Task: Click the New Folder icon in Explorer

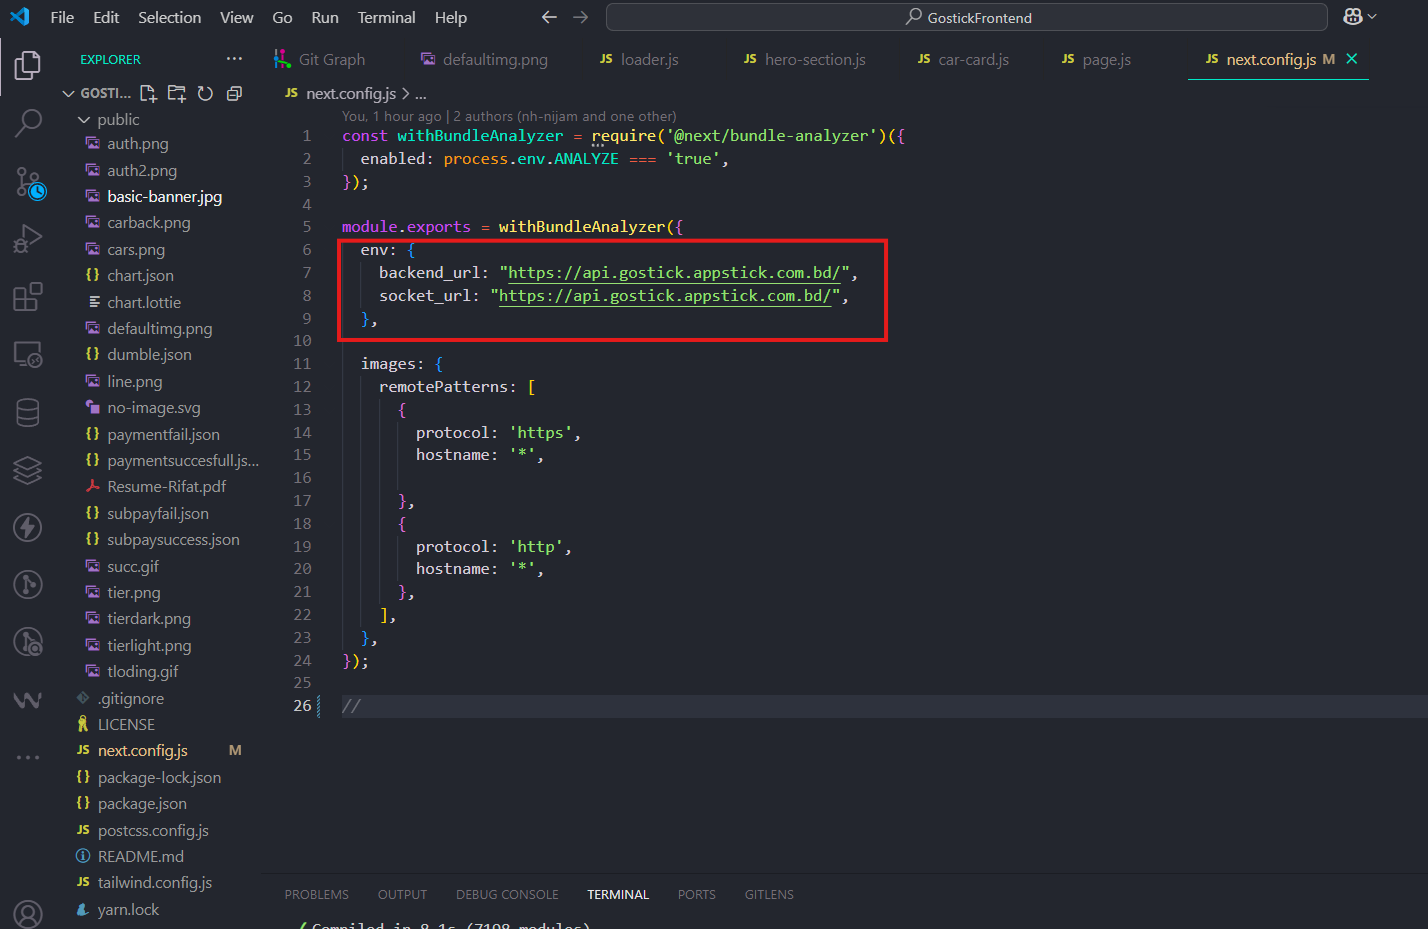Action: [177, 93]
